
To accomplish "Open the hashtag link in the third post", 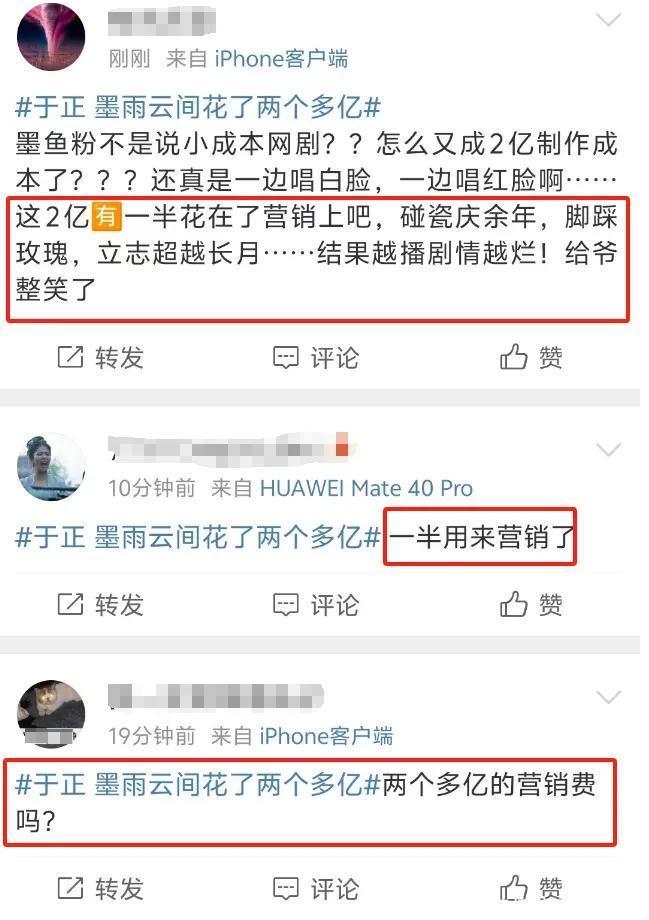I will click(198, 784).
